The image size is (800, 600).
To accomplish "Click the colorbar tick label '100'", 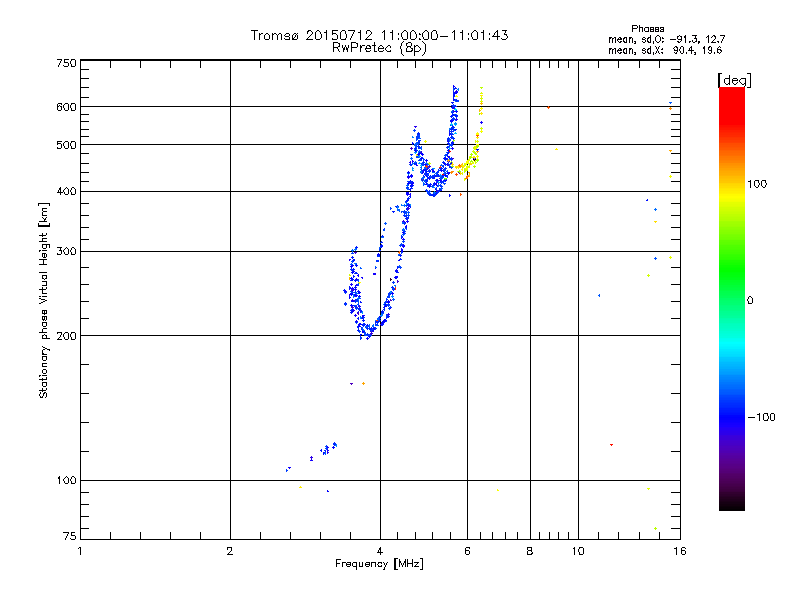I will click(x=757, y=184).
